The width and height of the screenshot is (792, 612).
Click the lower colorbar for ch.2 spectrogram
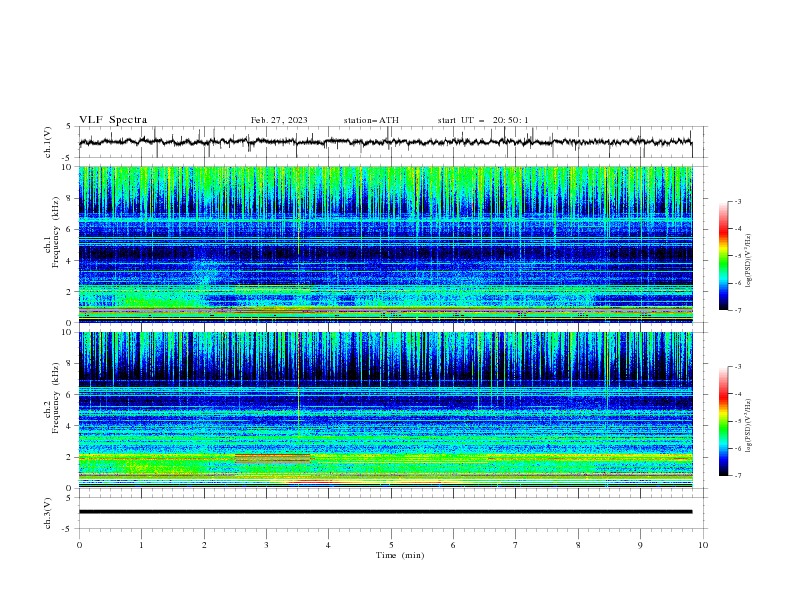[x=723, y=421]
